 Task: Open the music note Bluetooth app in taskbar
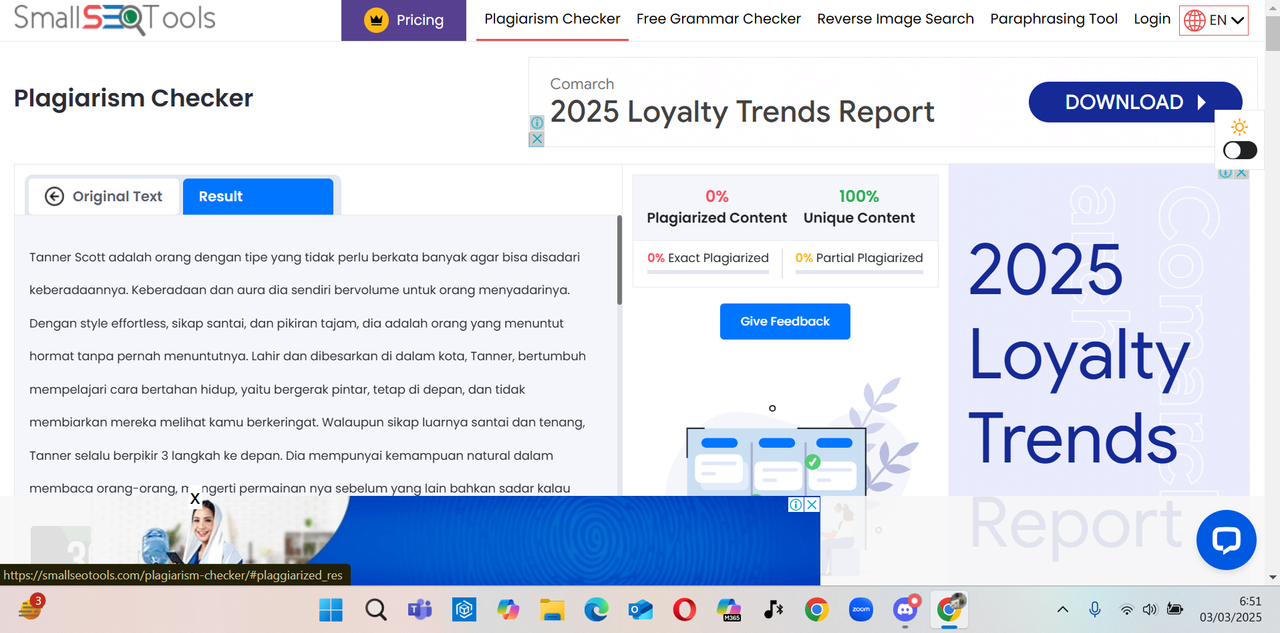tap(773, 609)
